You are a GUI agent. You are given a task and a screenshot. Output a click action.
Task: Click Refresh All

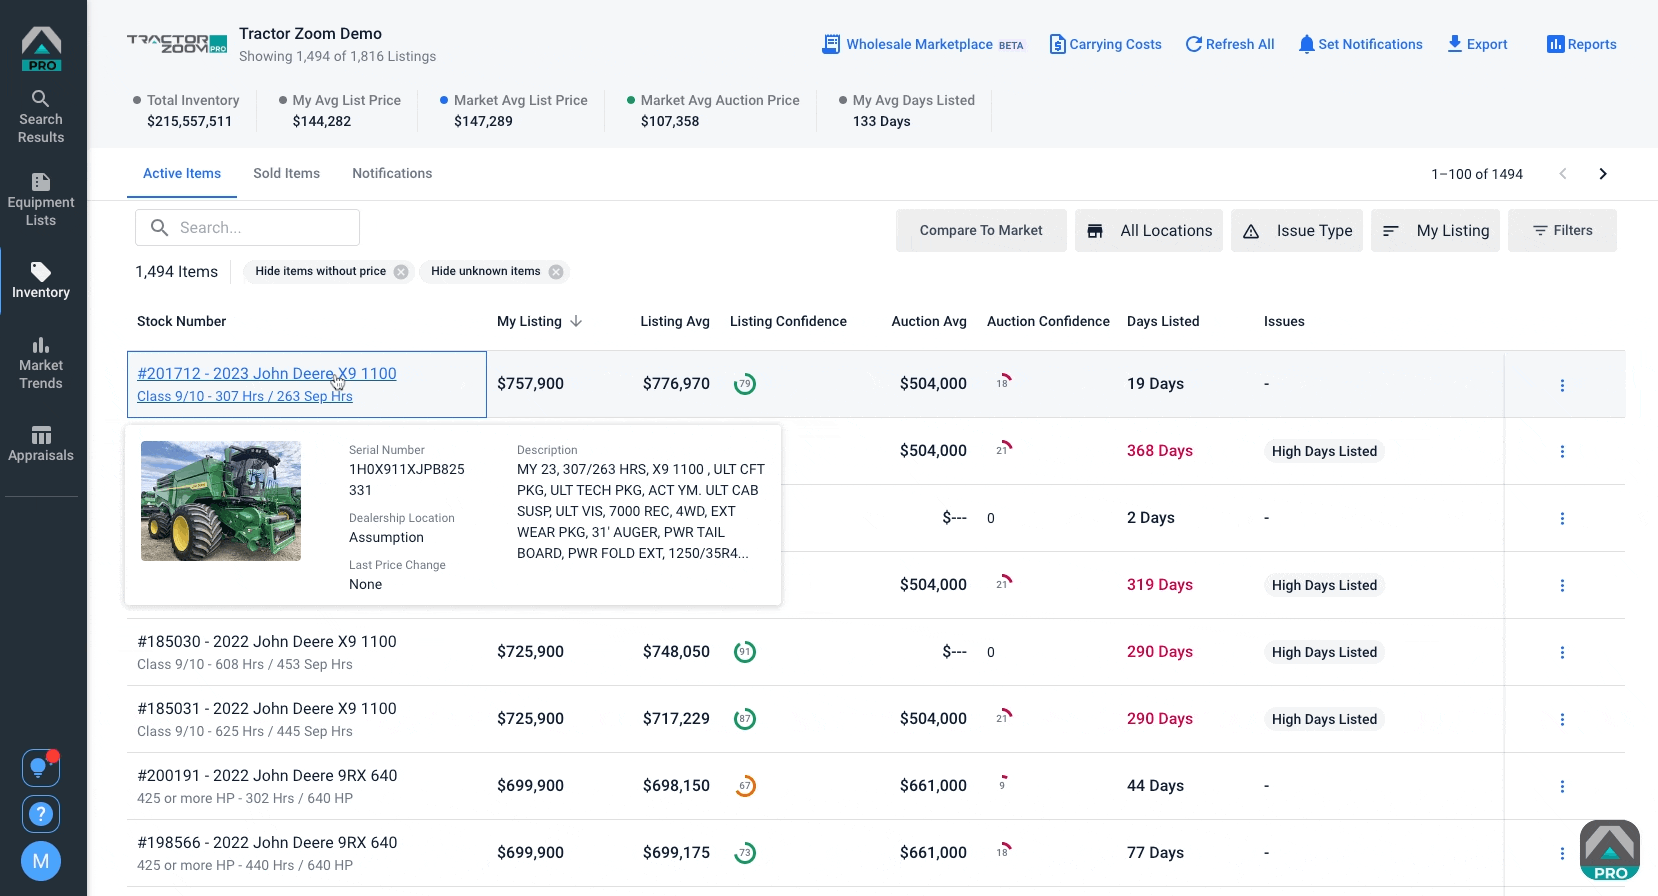click(1230, 44)
